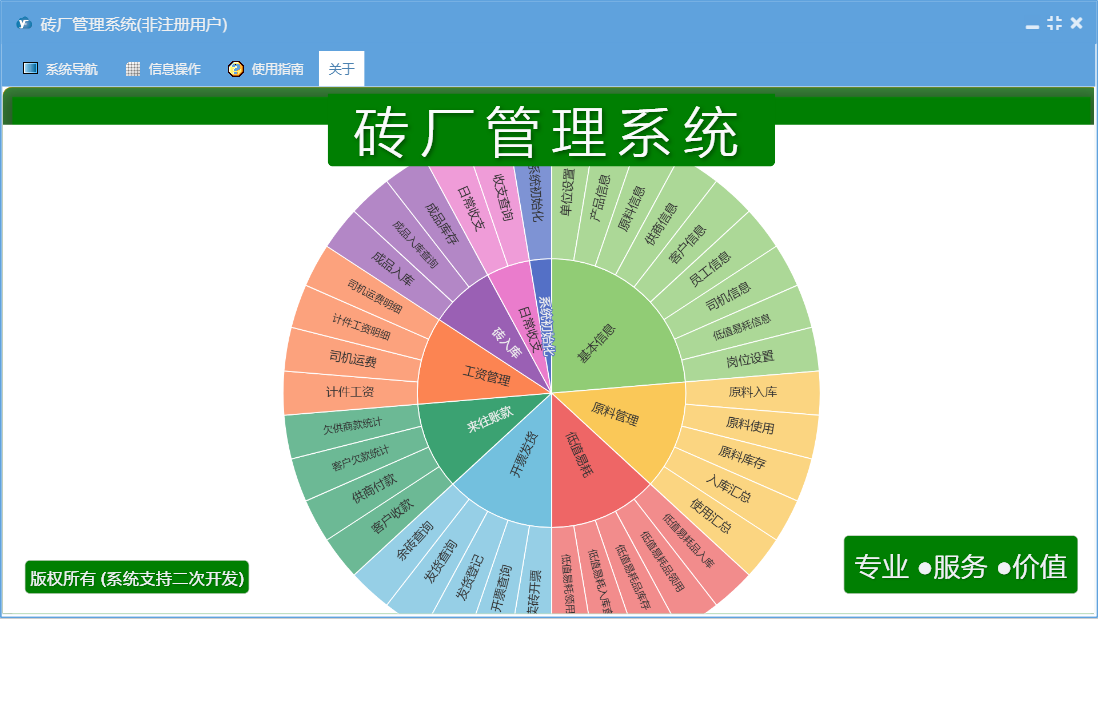Click the 使用指南 question mark icon
The width and height of the screenshot is (1098, 728).
point(236,69)
